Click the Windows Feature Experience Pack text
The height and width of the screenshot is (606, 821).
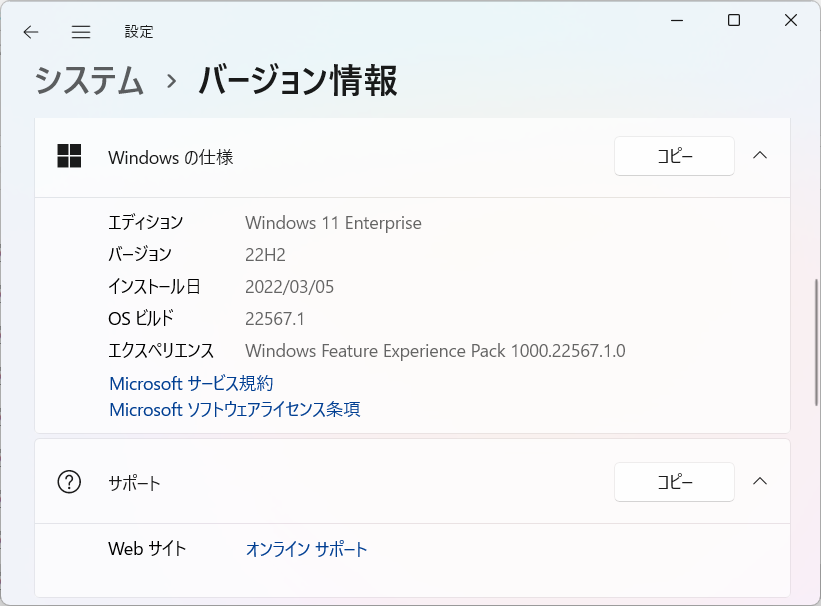[435, 351]
